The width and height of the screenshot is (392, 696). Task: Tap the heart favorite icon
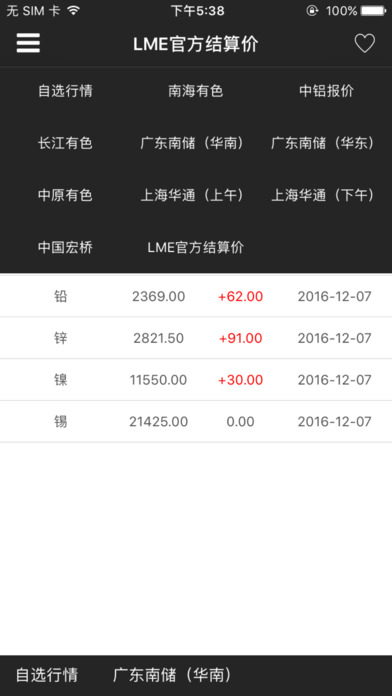[364, 44]
